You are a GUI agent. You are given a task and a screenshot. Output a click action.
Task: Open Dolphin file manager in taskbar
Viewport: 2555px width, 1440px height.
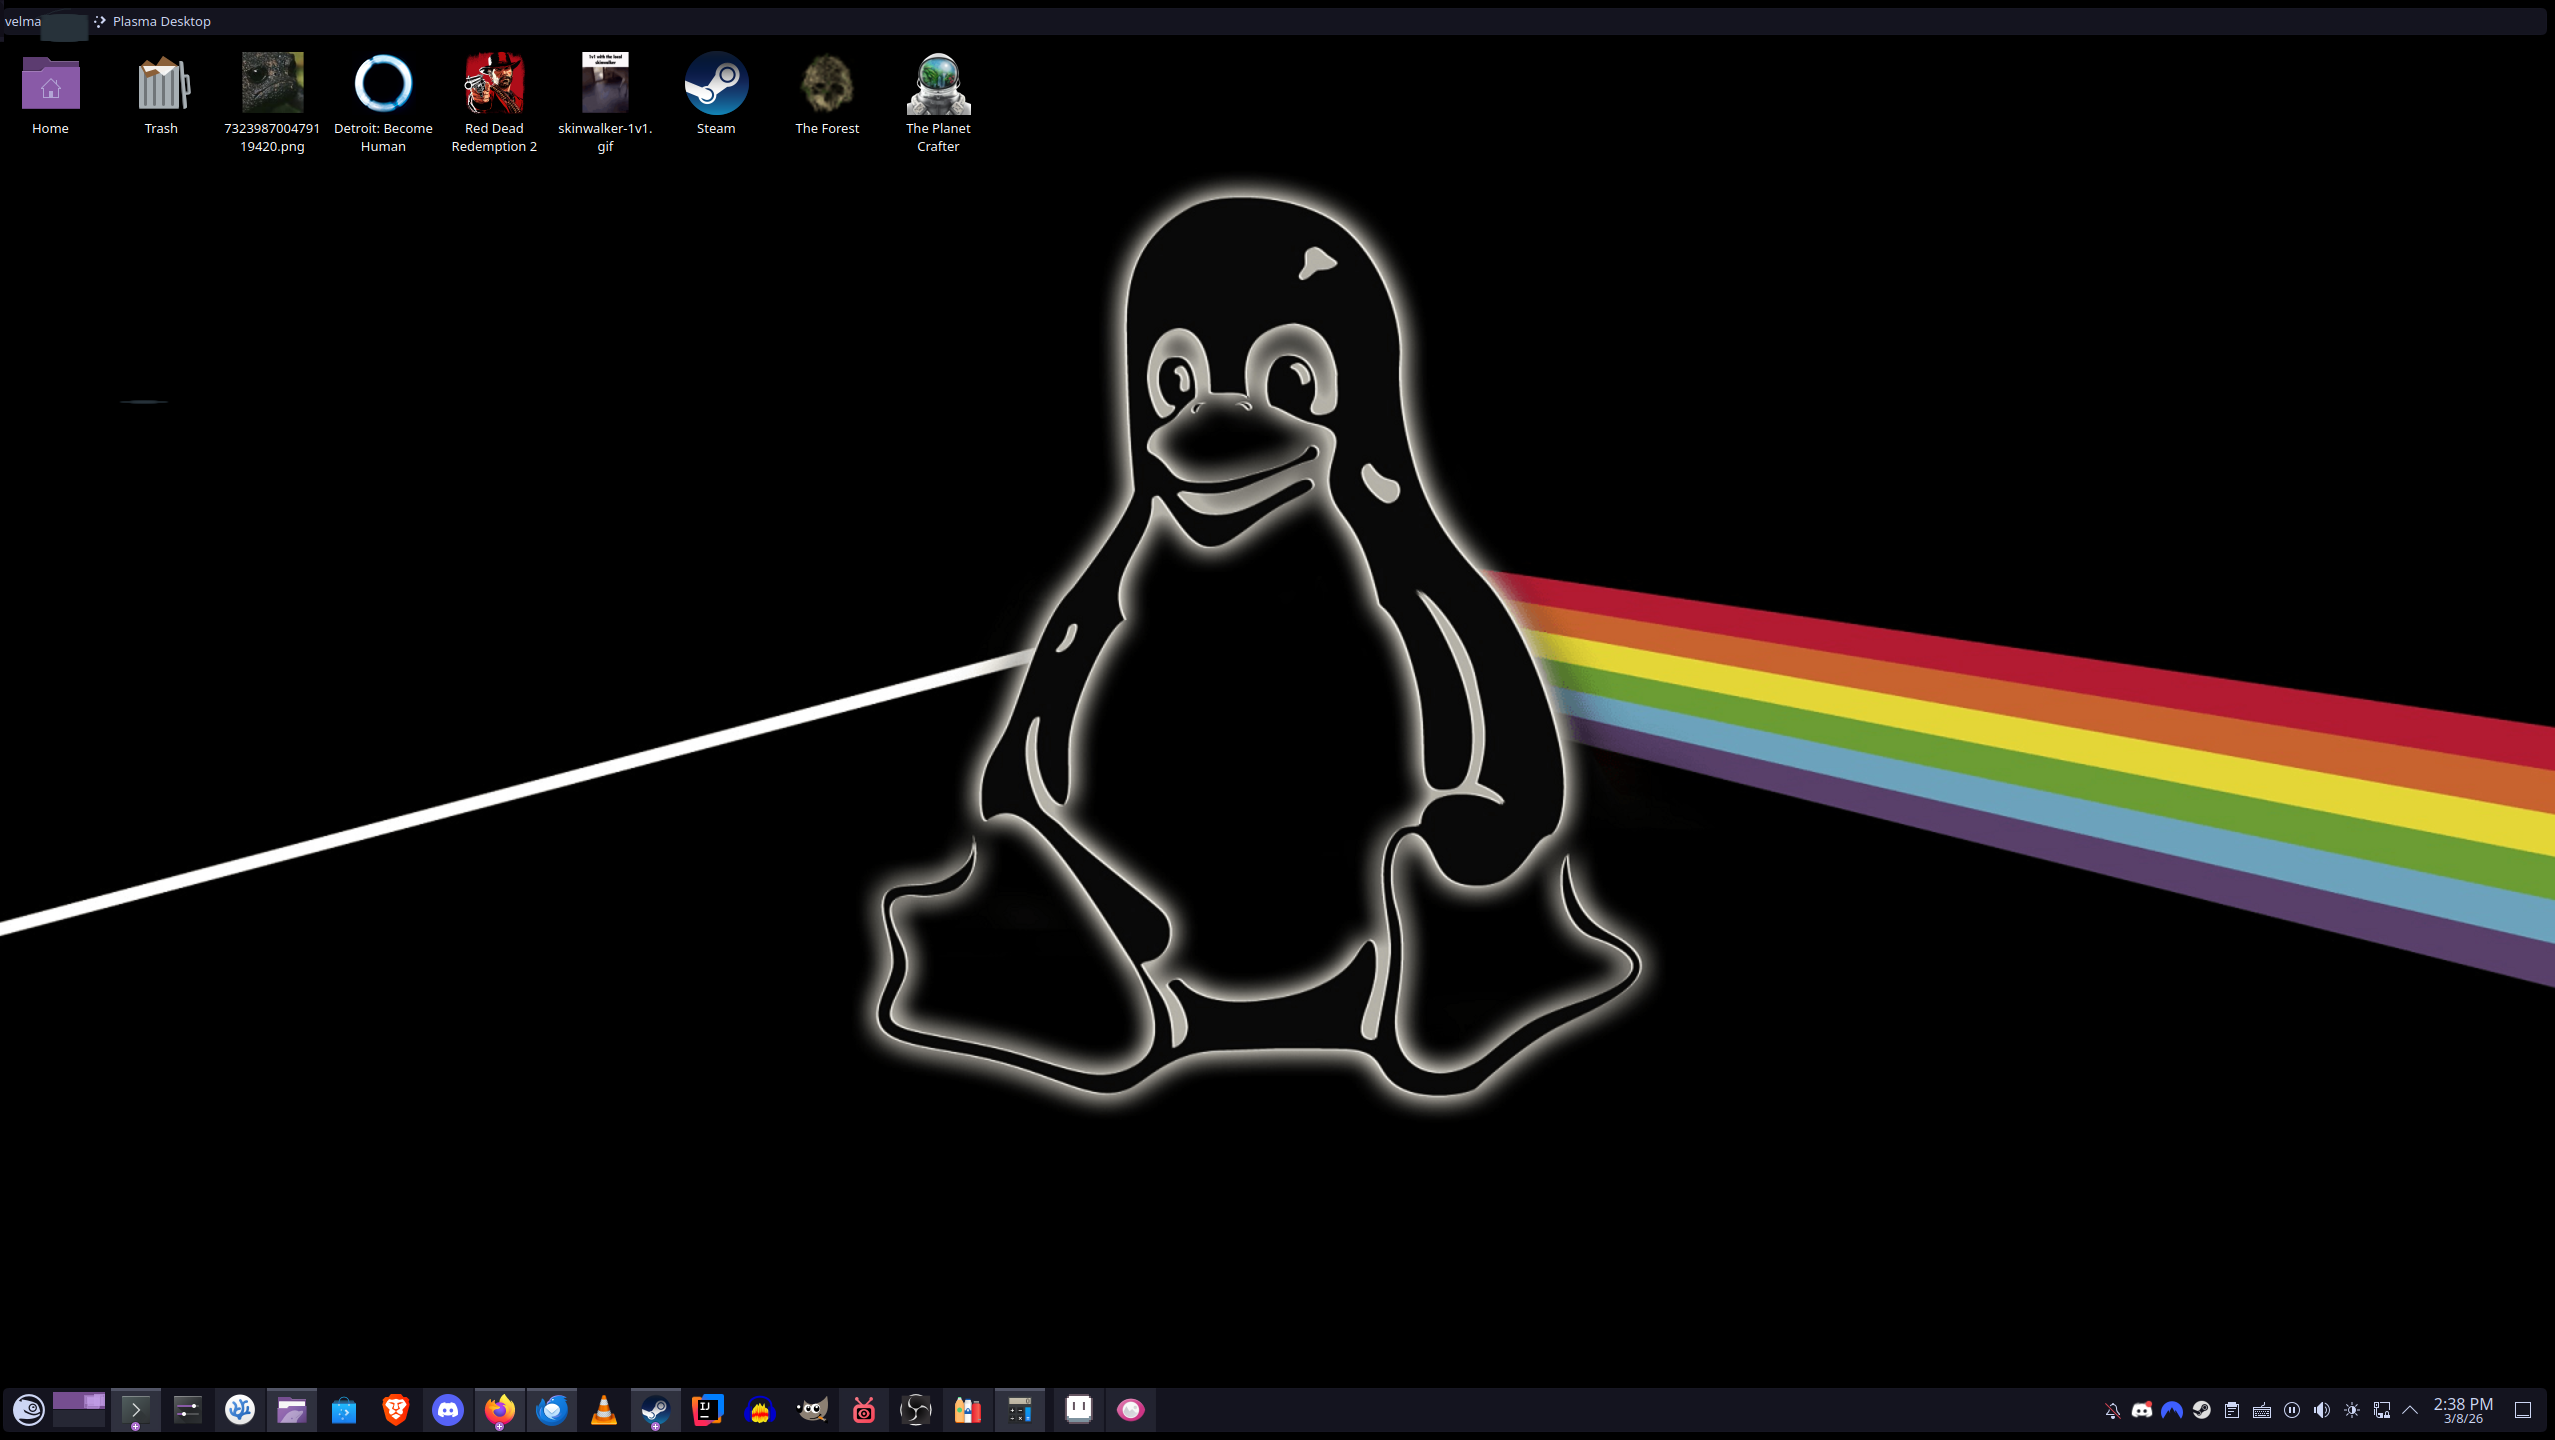pyautogui.click(x=292, y=1410)
